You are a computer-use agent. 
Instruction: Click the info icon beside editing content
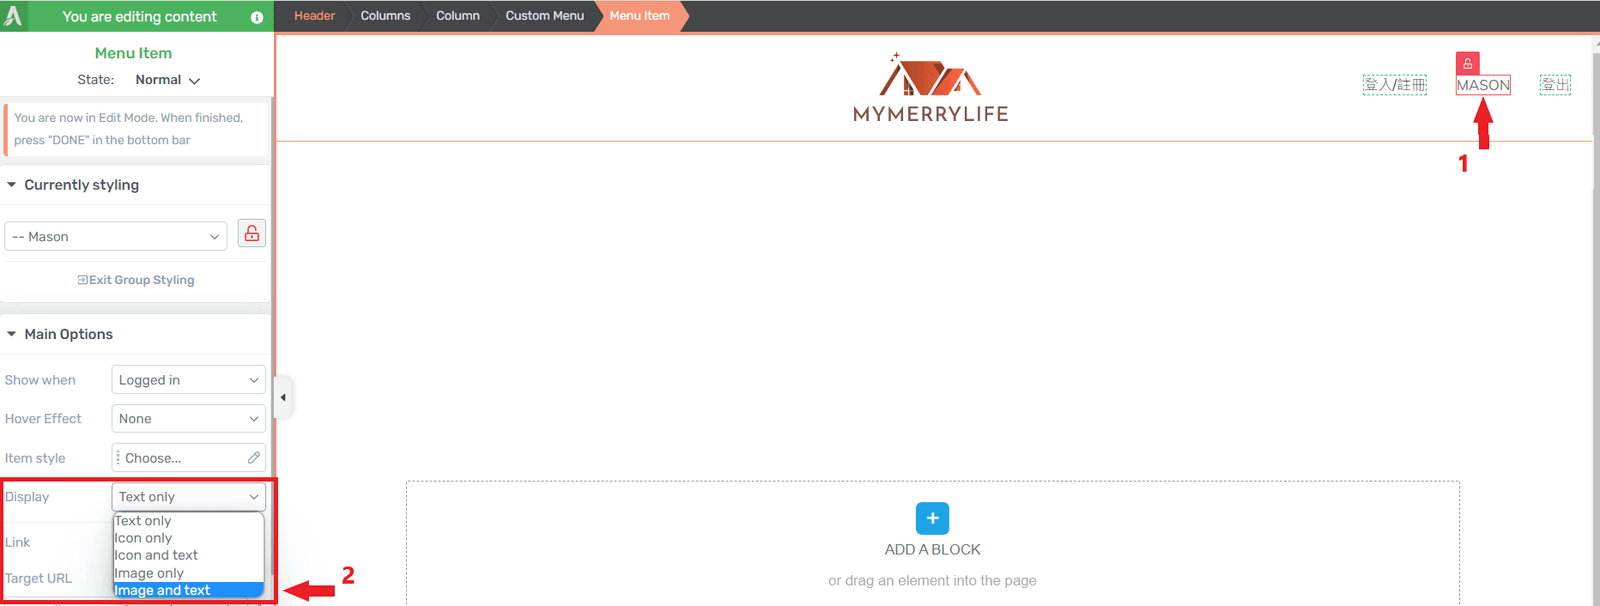pyautogui.click(x=257, y=17)
